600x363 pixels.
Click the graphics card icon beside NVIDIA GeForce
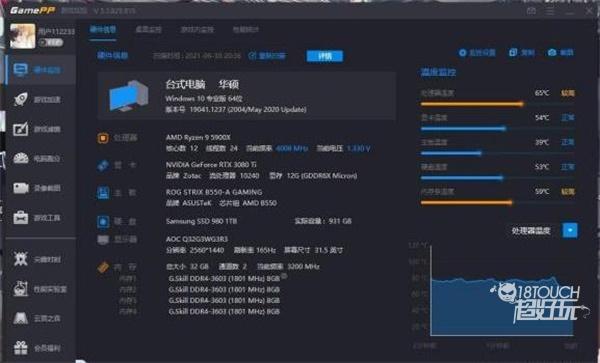(103, 166)
